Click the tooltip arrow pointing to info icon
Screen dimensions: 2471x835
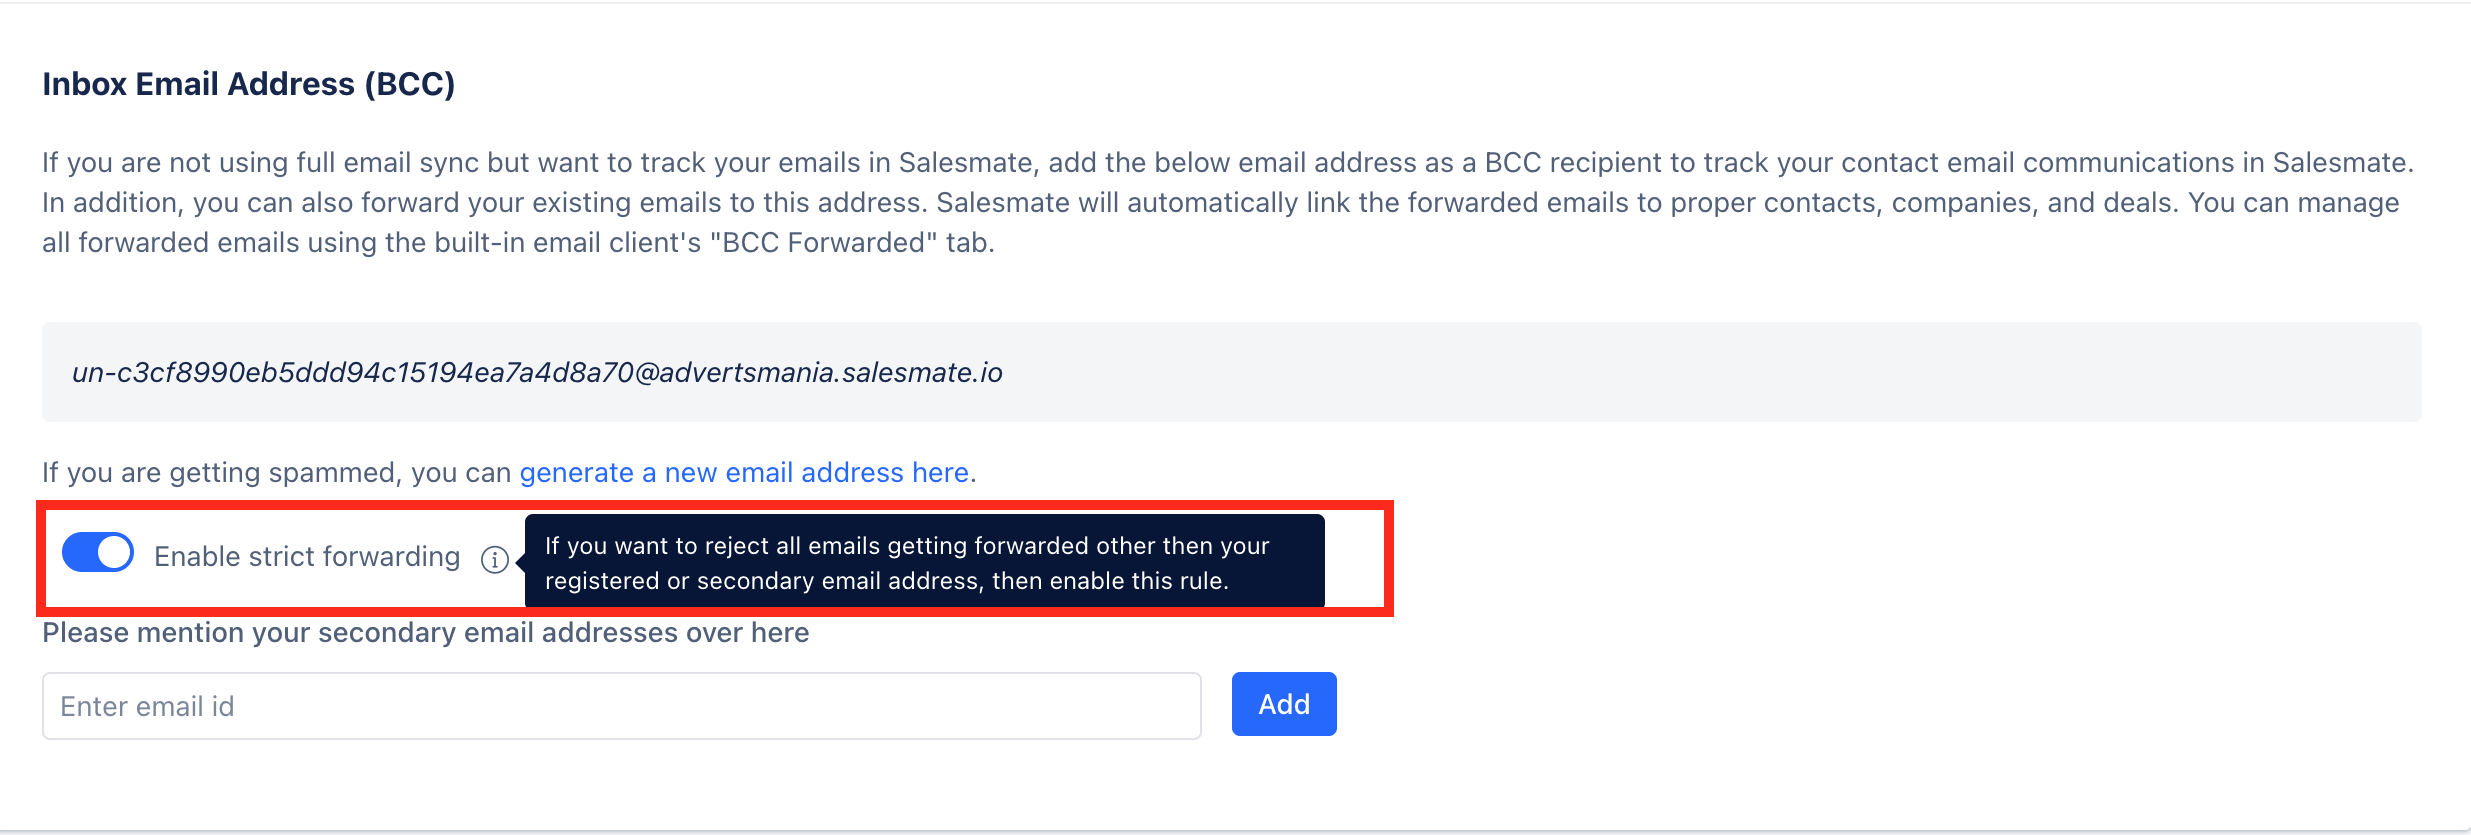(520, 561)
